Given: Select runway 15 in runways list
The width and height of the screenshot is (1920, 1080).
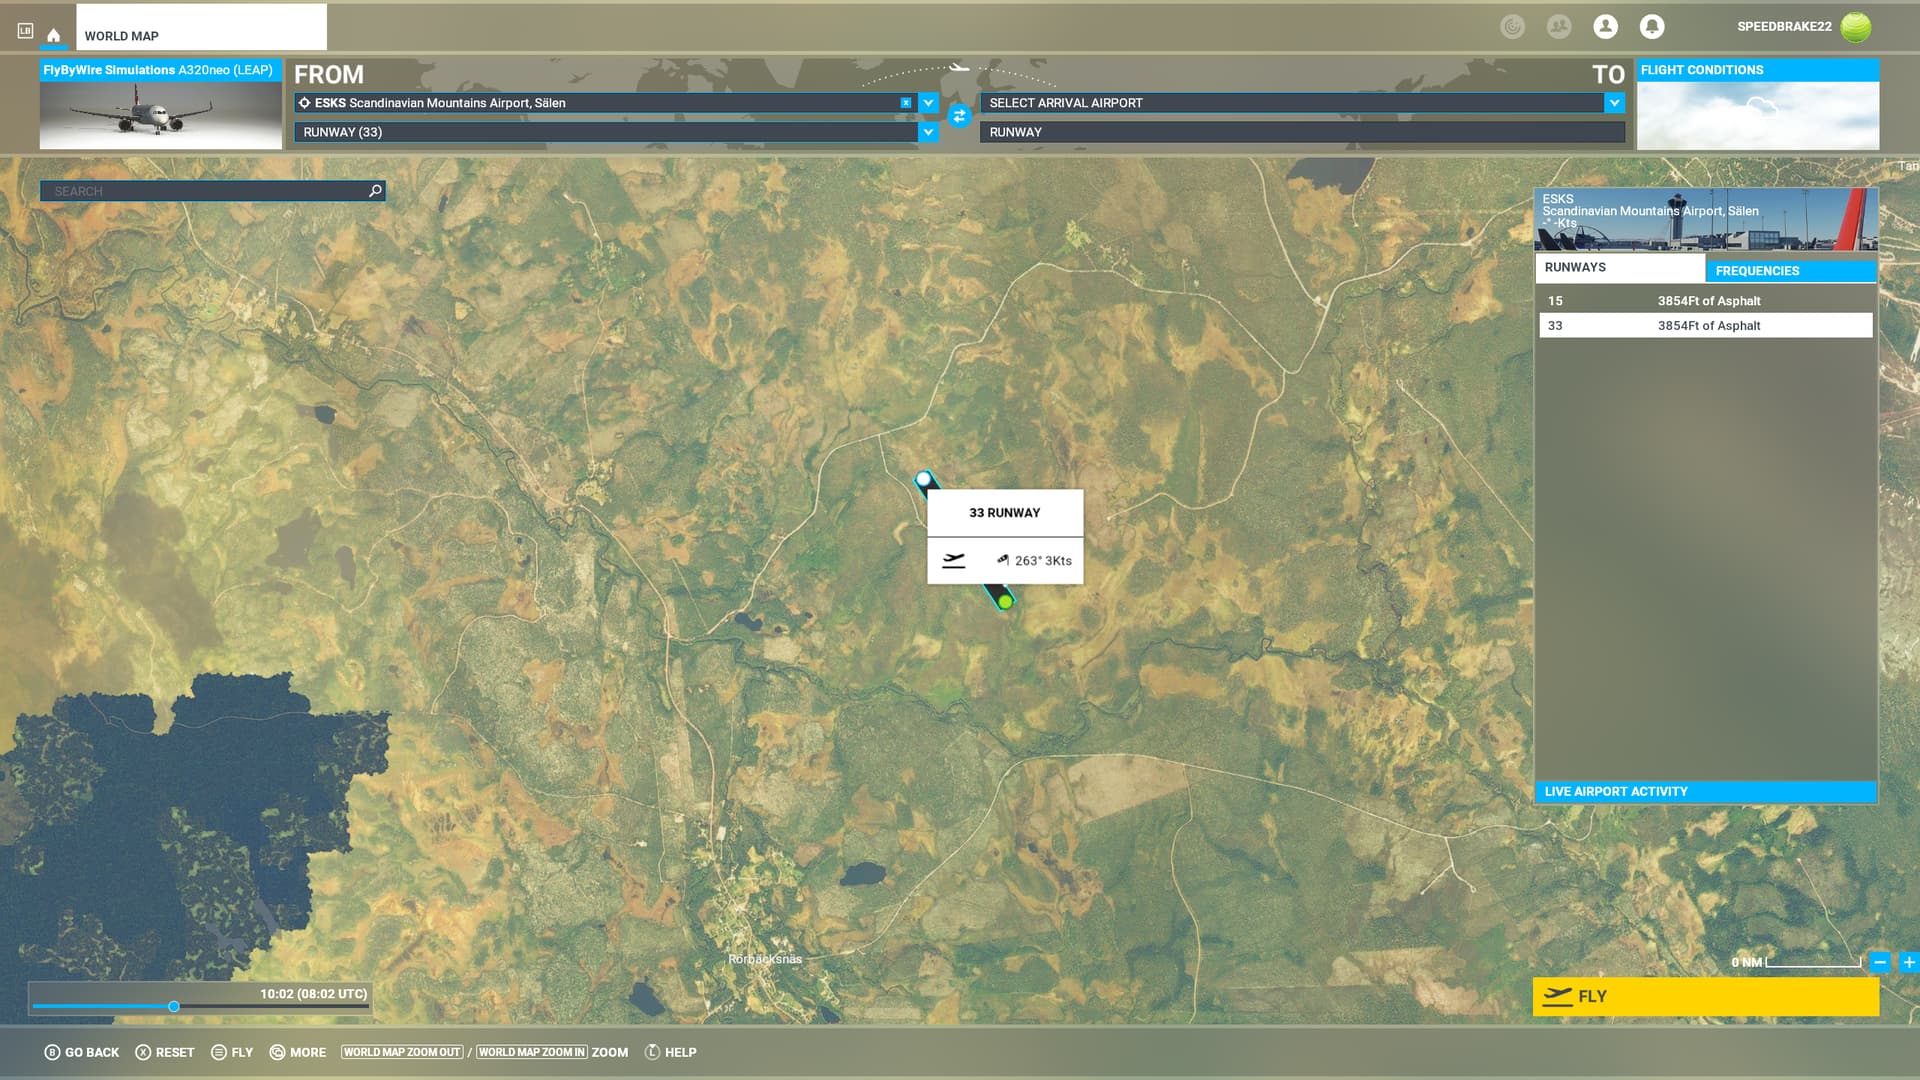Looking at the screenshot, I should [x=1705, y=301].
